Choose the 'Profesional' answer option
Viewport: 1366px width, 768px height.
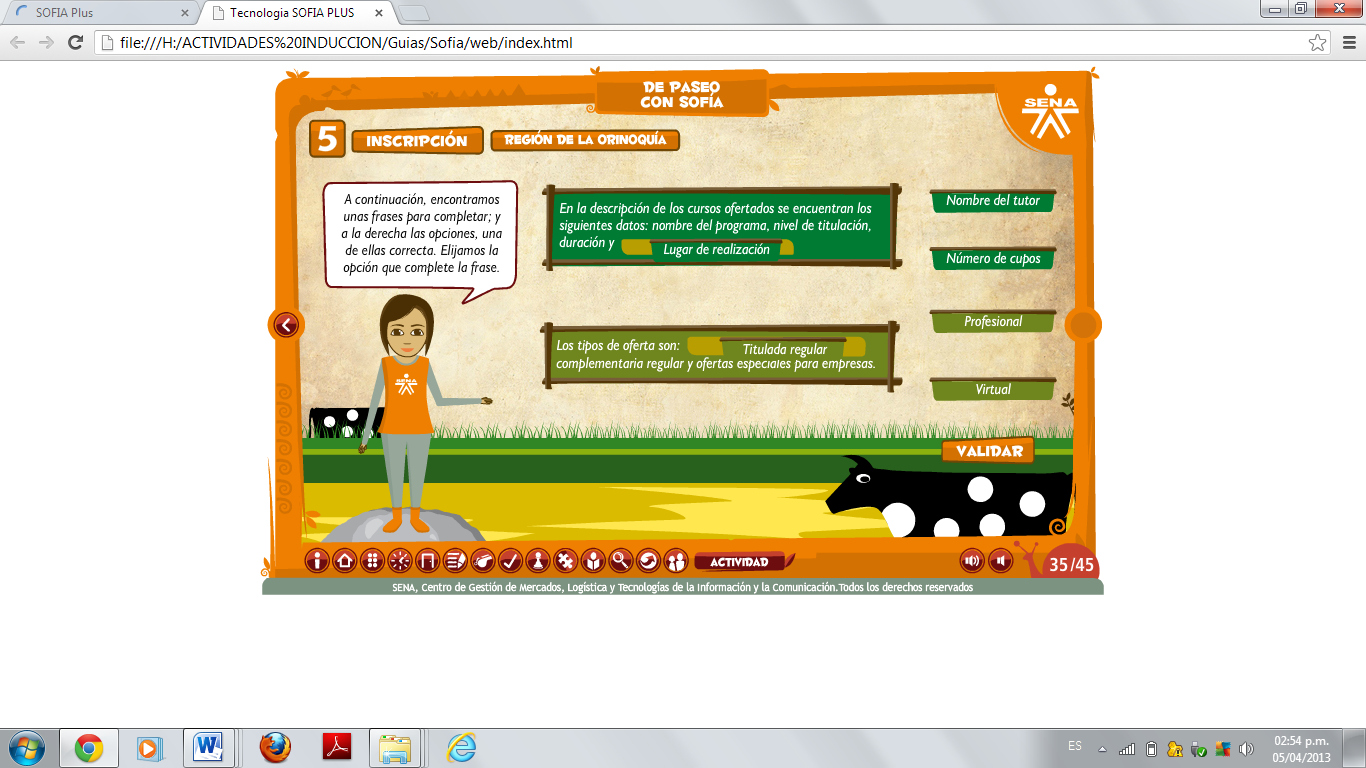[993, 322]
